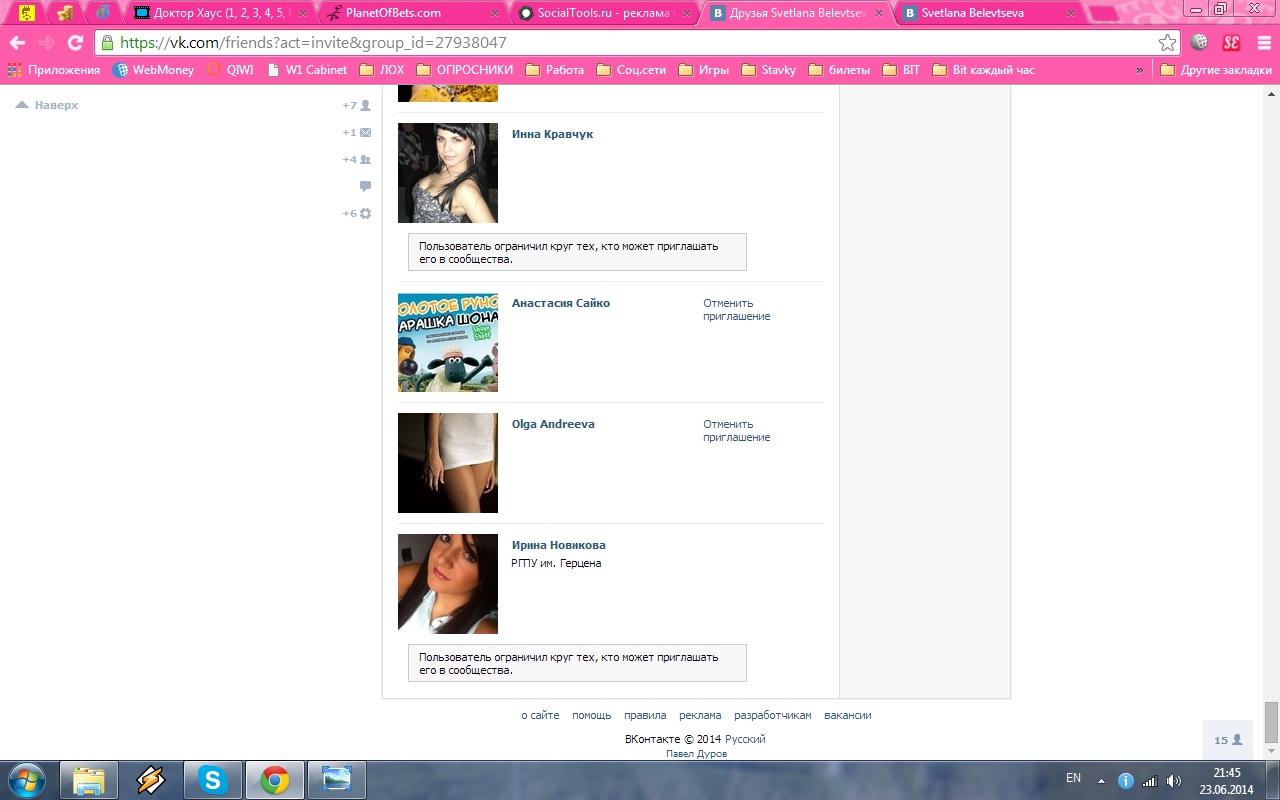Click Ирина Новикова profile photo

pyautogui.click(x=448, y=584)
